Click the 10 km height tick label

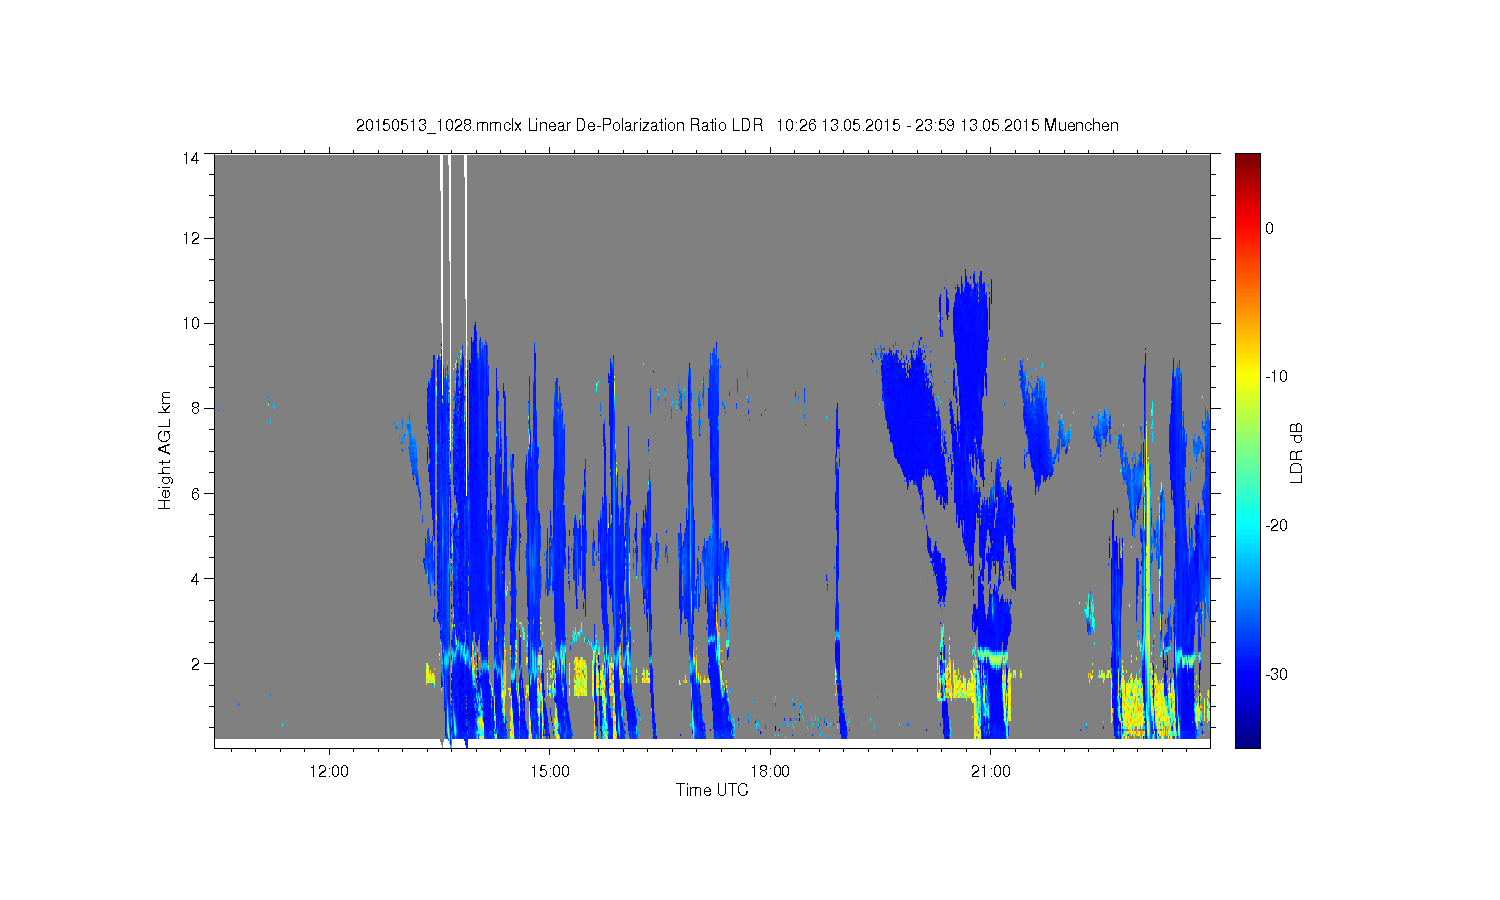click(191, 323)
